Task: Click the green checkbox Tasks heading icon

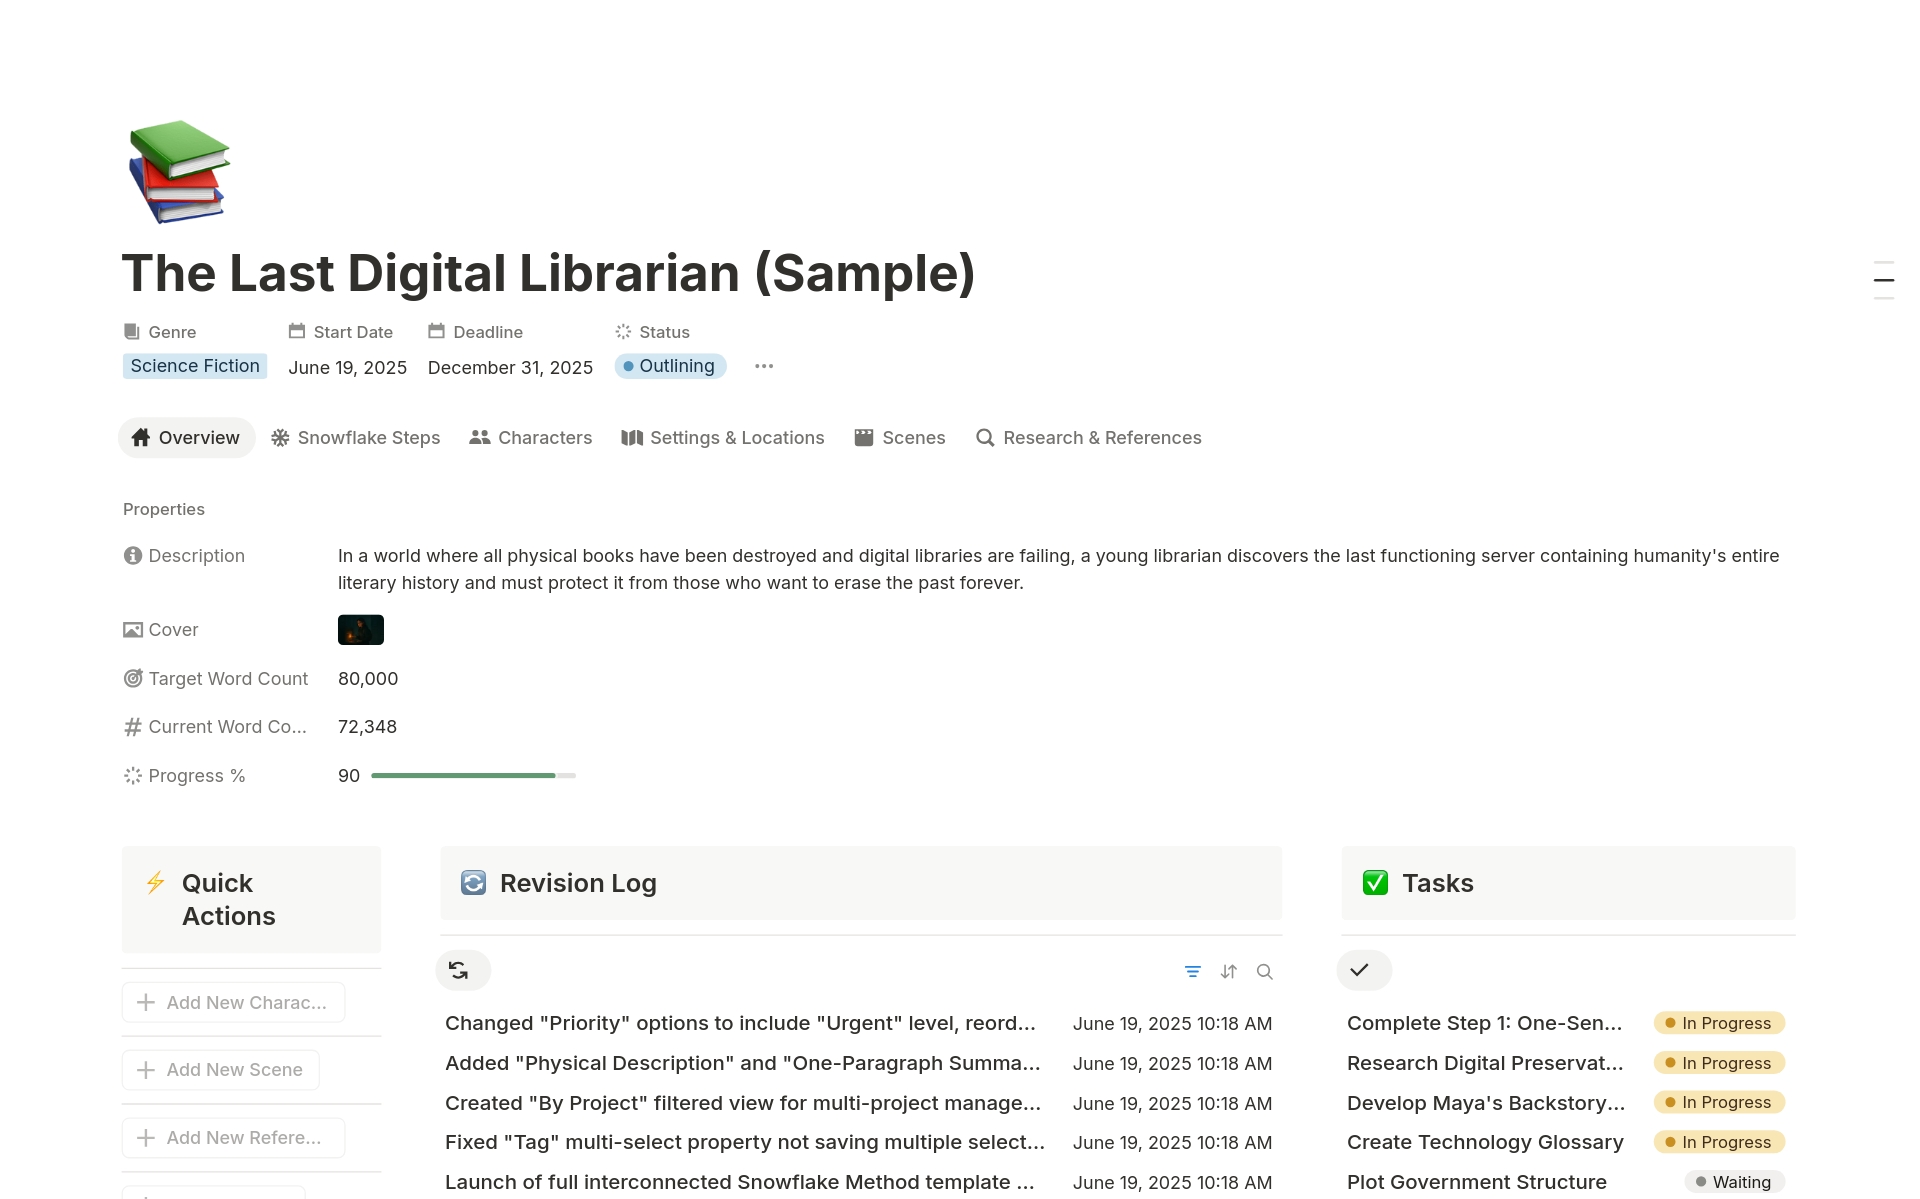Action: pos(1375,883)
